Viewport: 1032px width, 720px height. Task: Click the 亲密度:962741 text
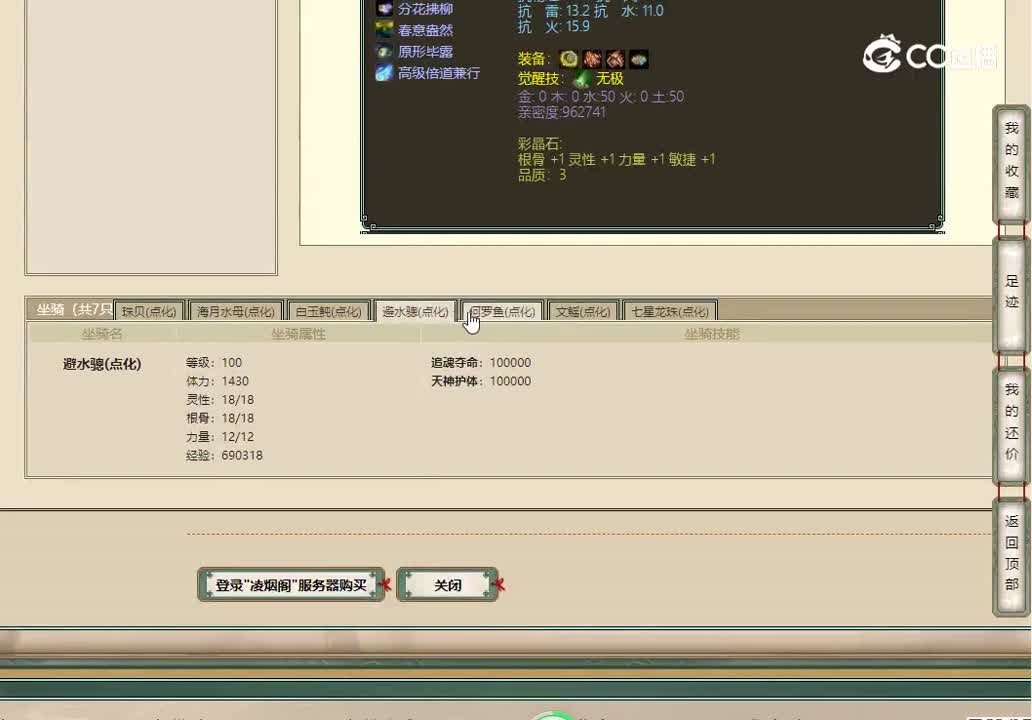coord(561,112)
